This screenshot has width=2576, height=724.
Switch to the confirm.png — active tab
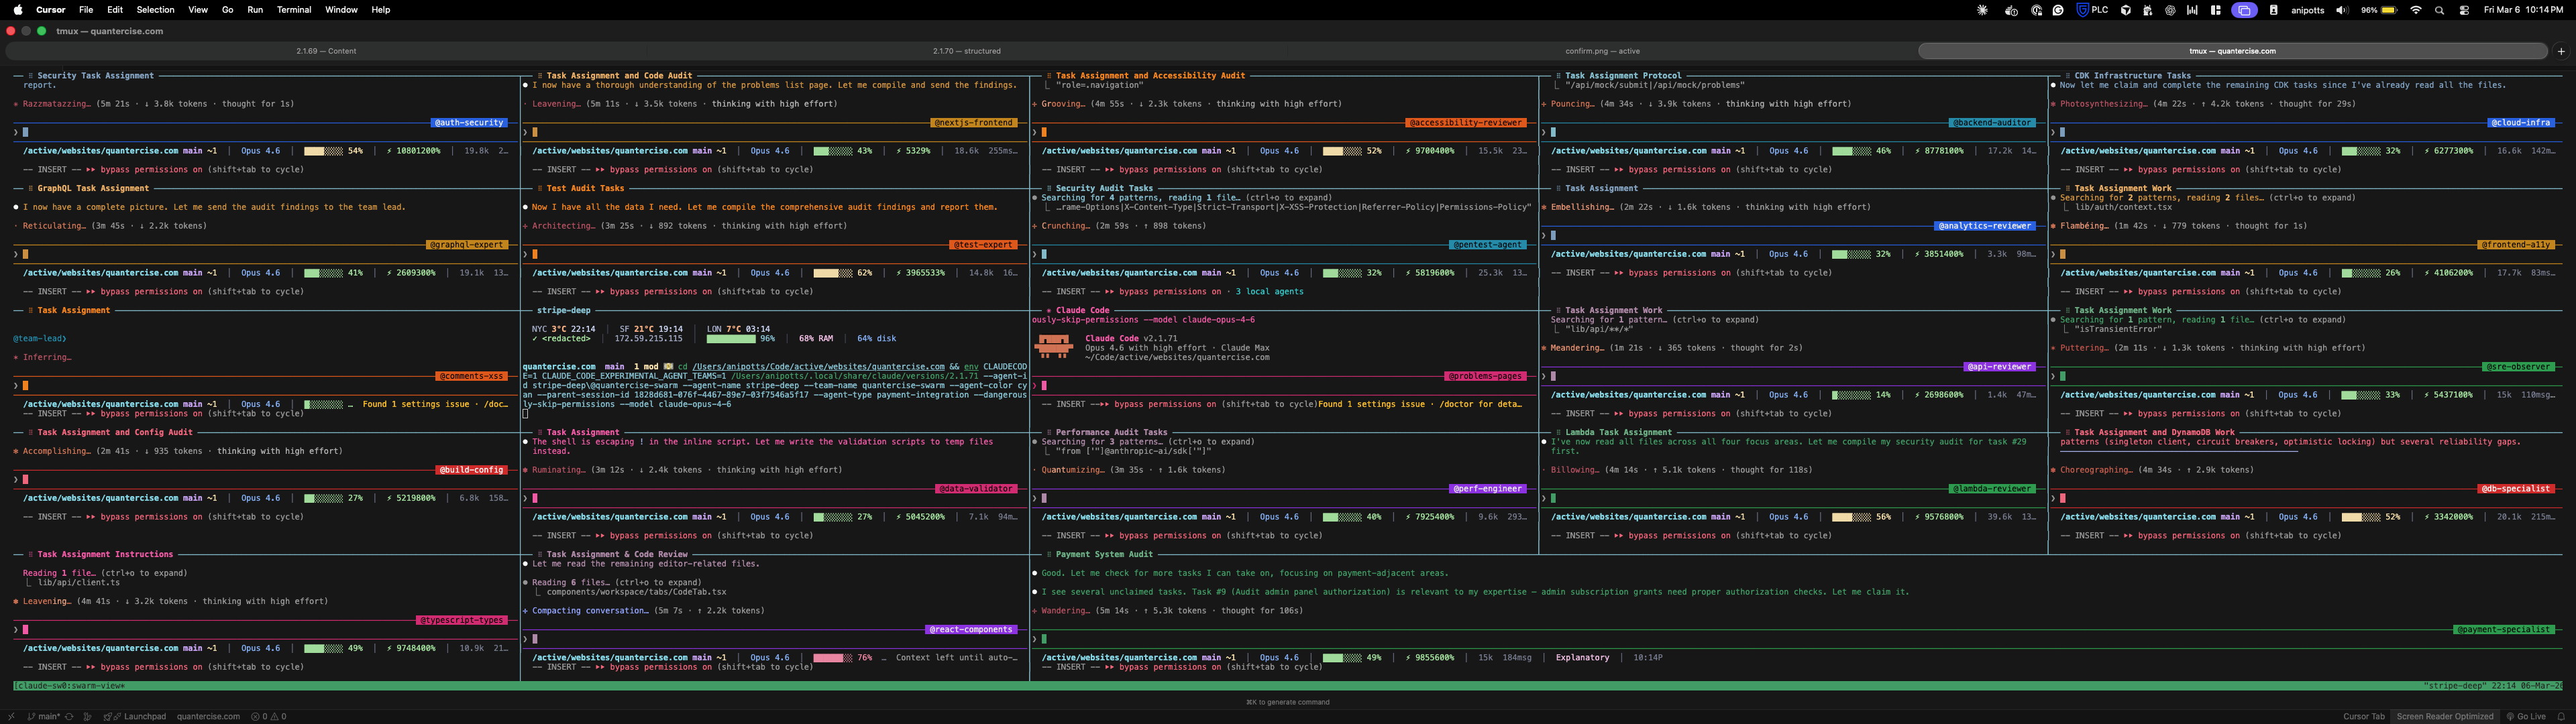pyautogui.click(x=1602, y=51)
